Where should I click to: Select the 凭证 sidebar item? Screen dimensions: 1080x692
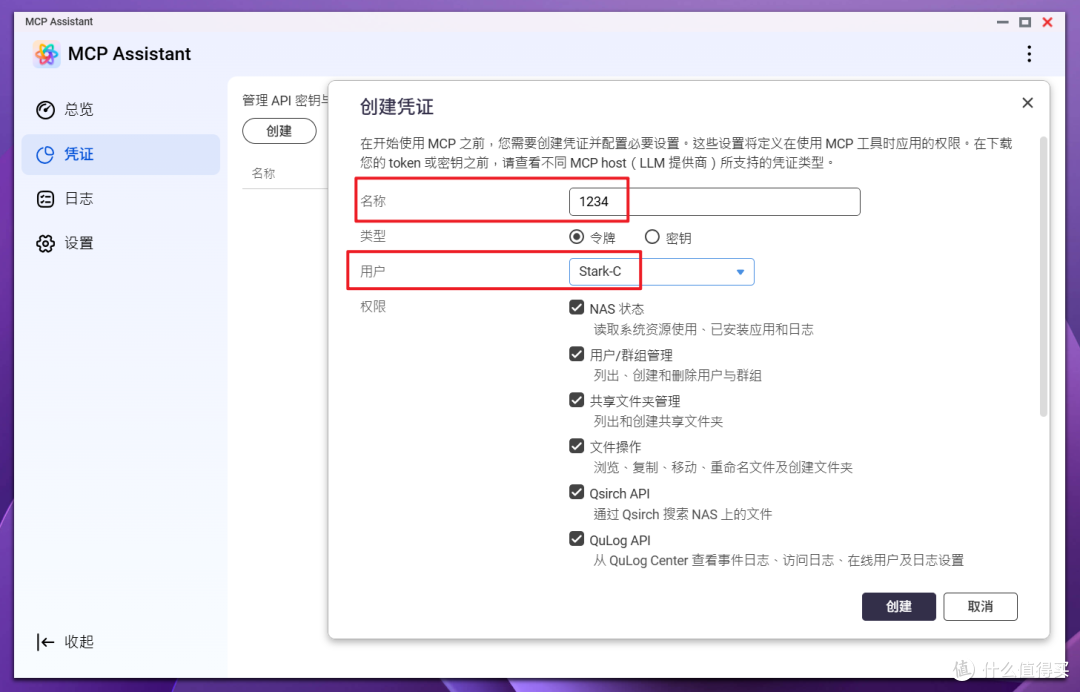point(121,154)
